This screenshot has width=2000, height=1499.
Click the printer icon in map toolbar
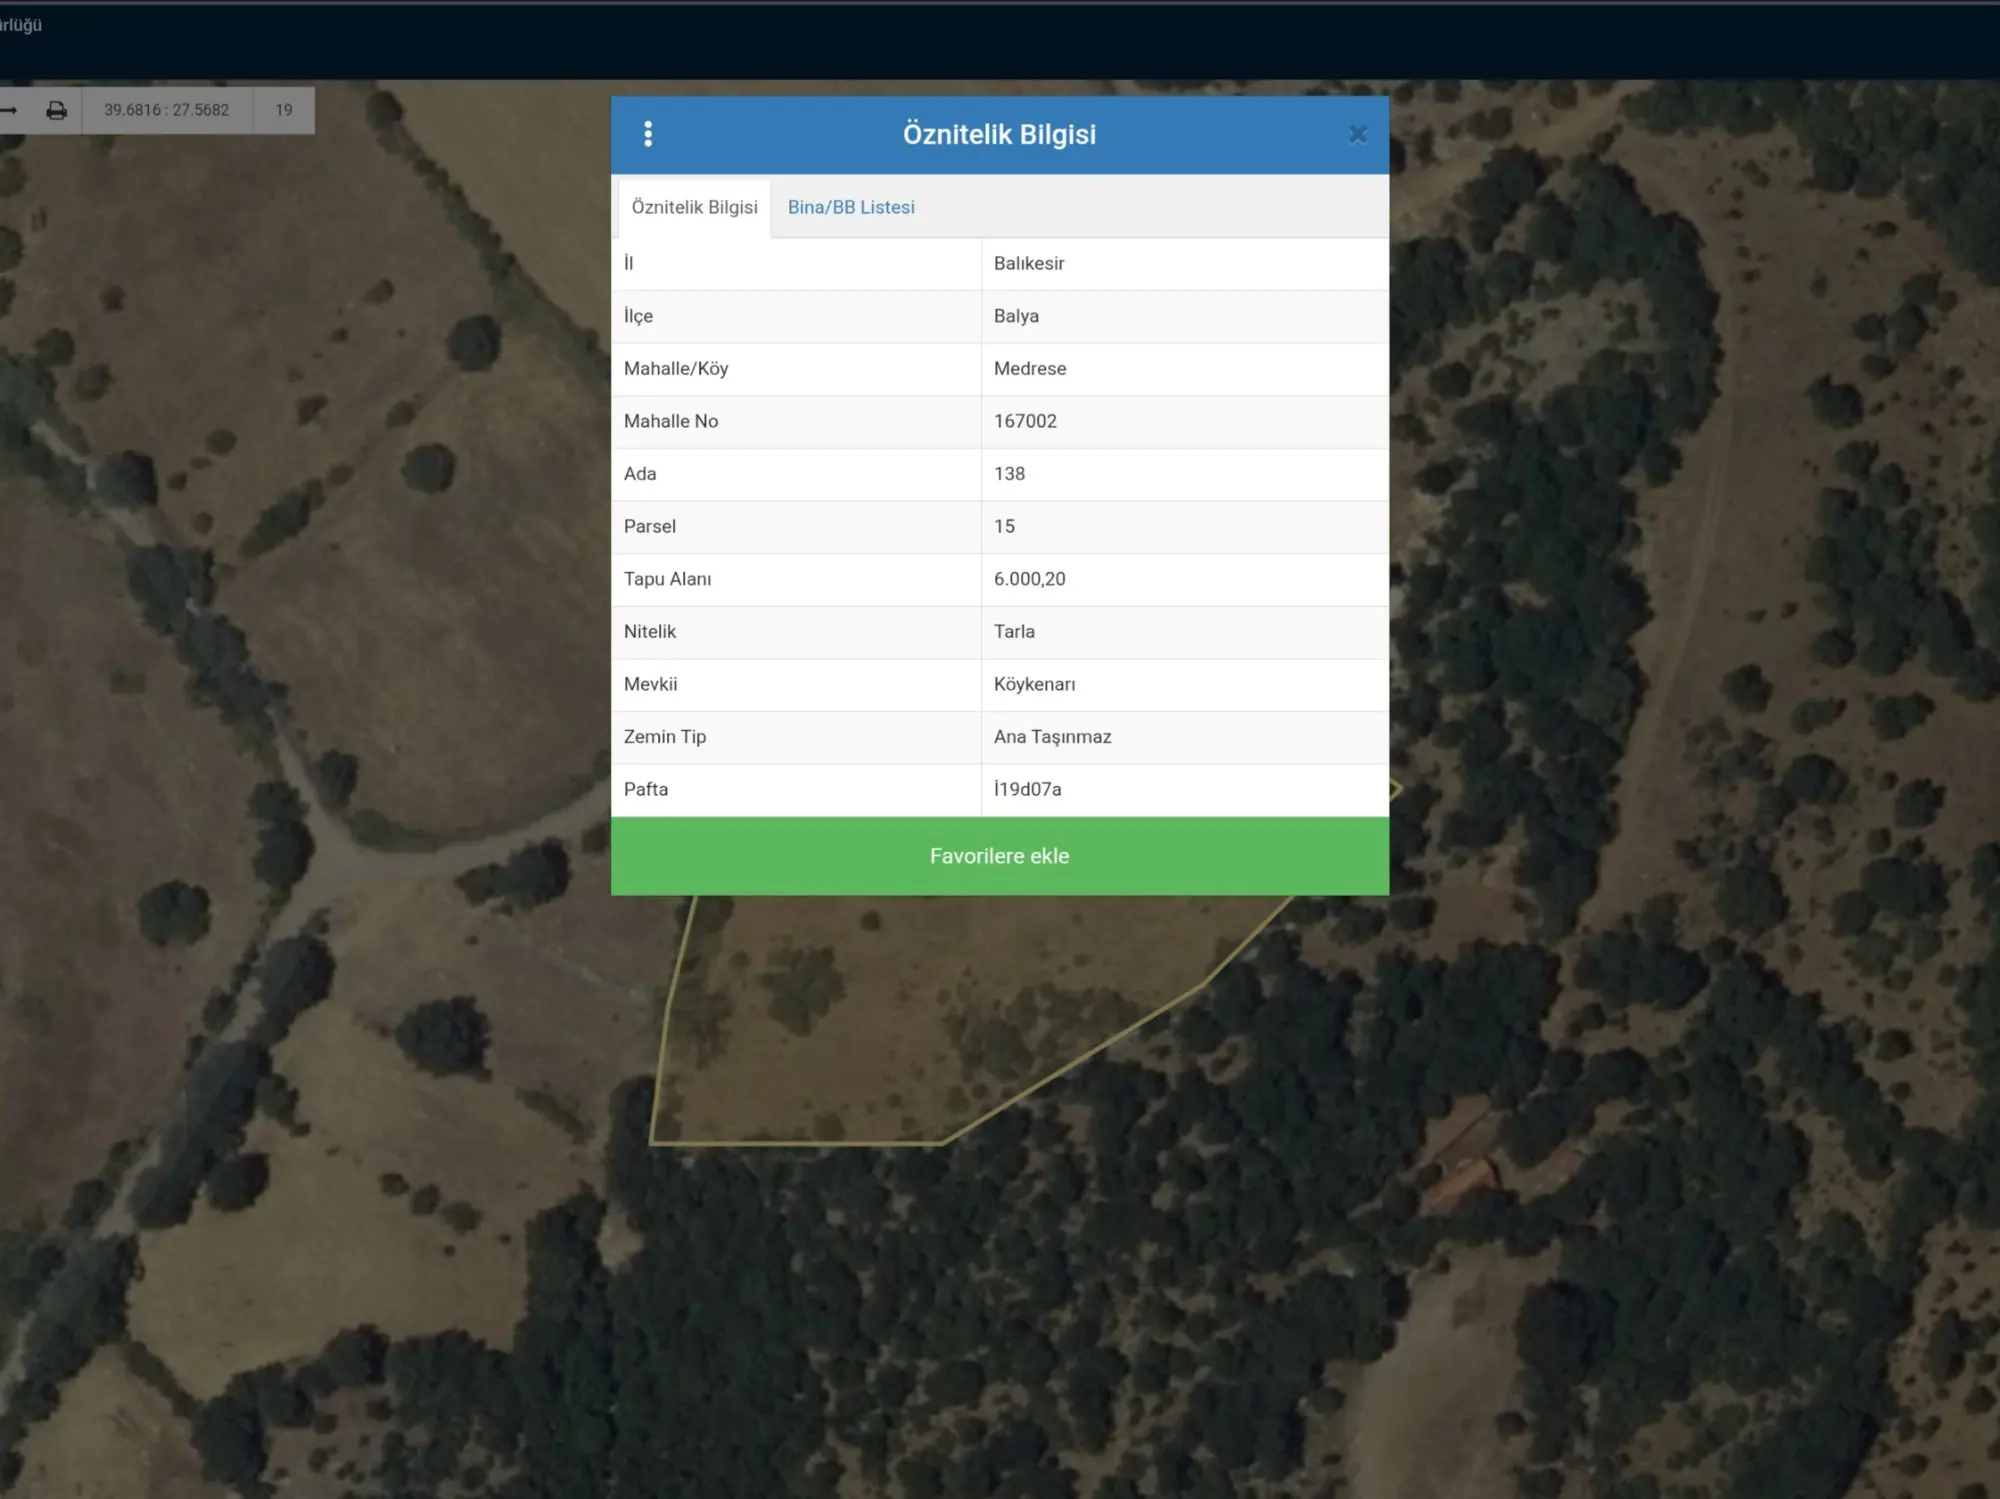[x=57, y=110]
